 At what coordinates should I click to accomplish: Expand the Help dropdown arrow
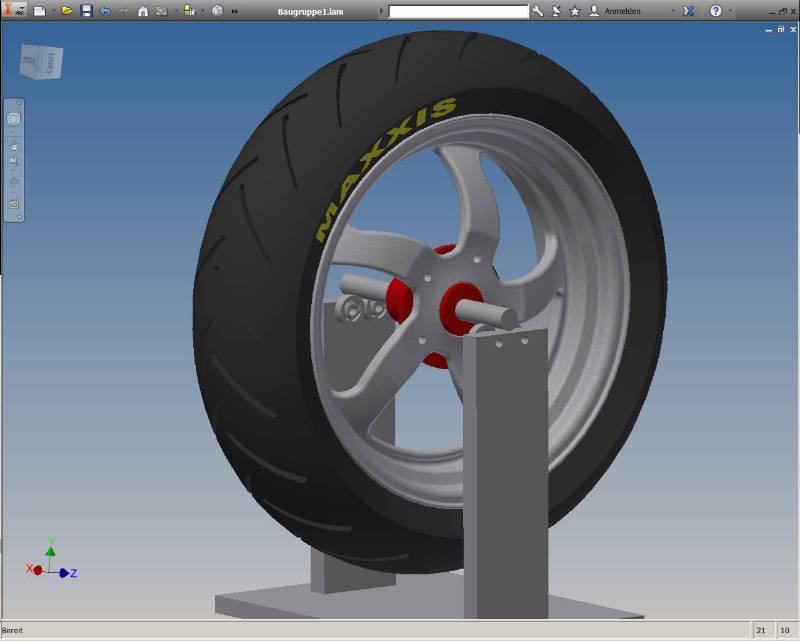coord(730,11)
